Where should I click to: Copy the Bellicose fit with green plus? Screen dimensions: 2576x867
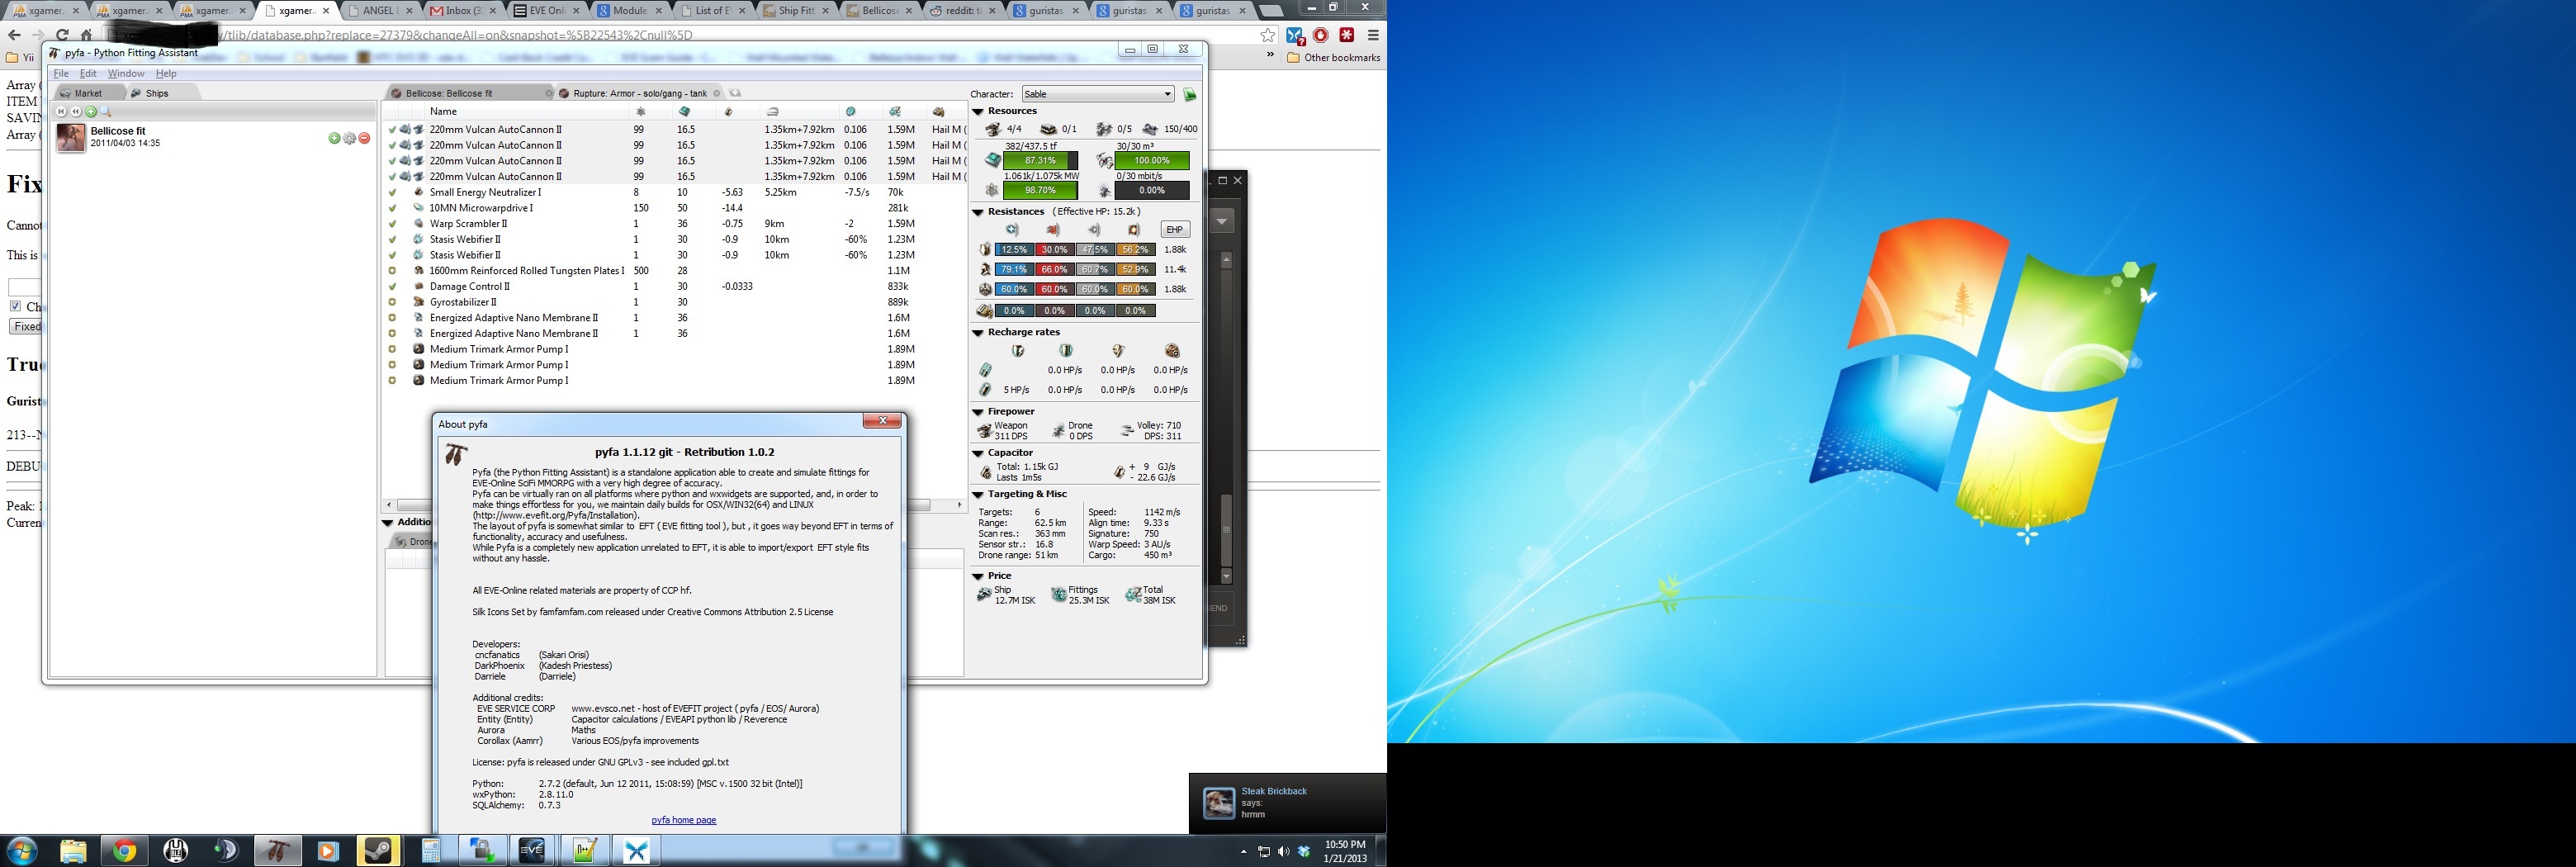pos(334,138)
